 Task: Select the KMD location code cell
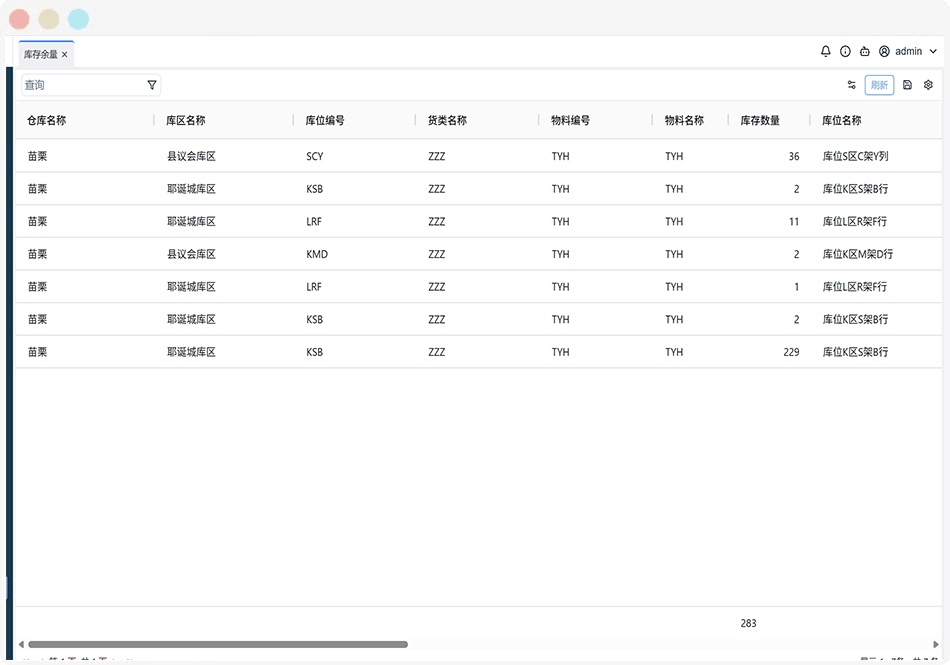[317, 254]
